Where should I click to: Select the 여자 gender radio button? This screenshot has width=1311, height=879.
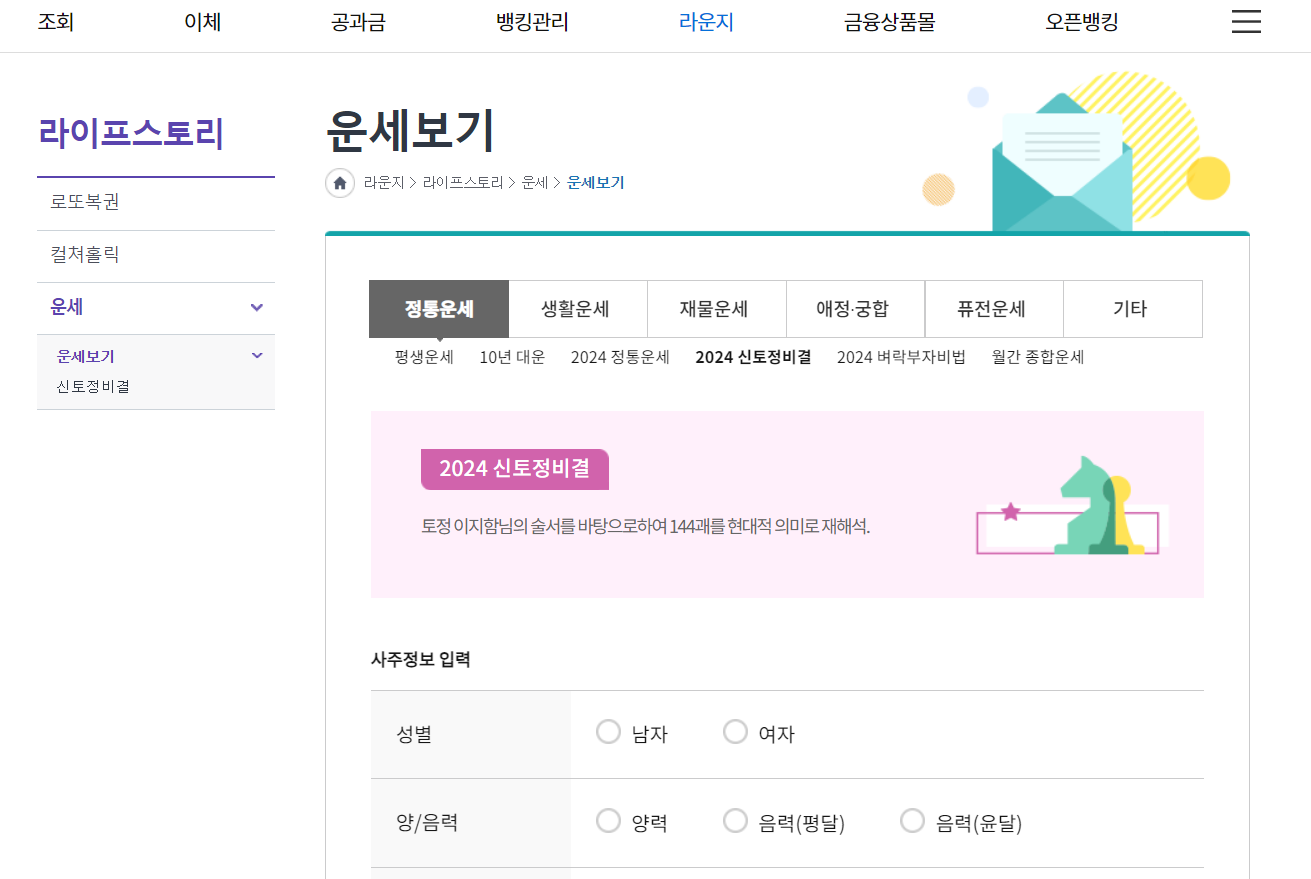click(736, 731)
